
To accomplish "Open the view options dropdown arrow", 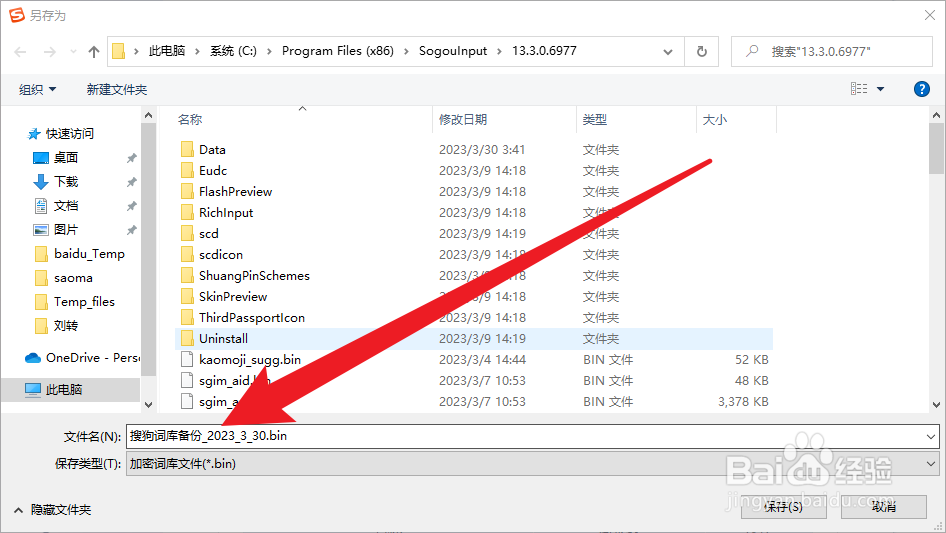I will [880, 89].
